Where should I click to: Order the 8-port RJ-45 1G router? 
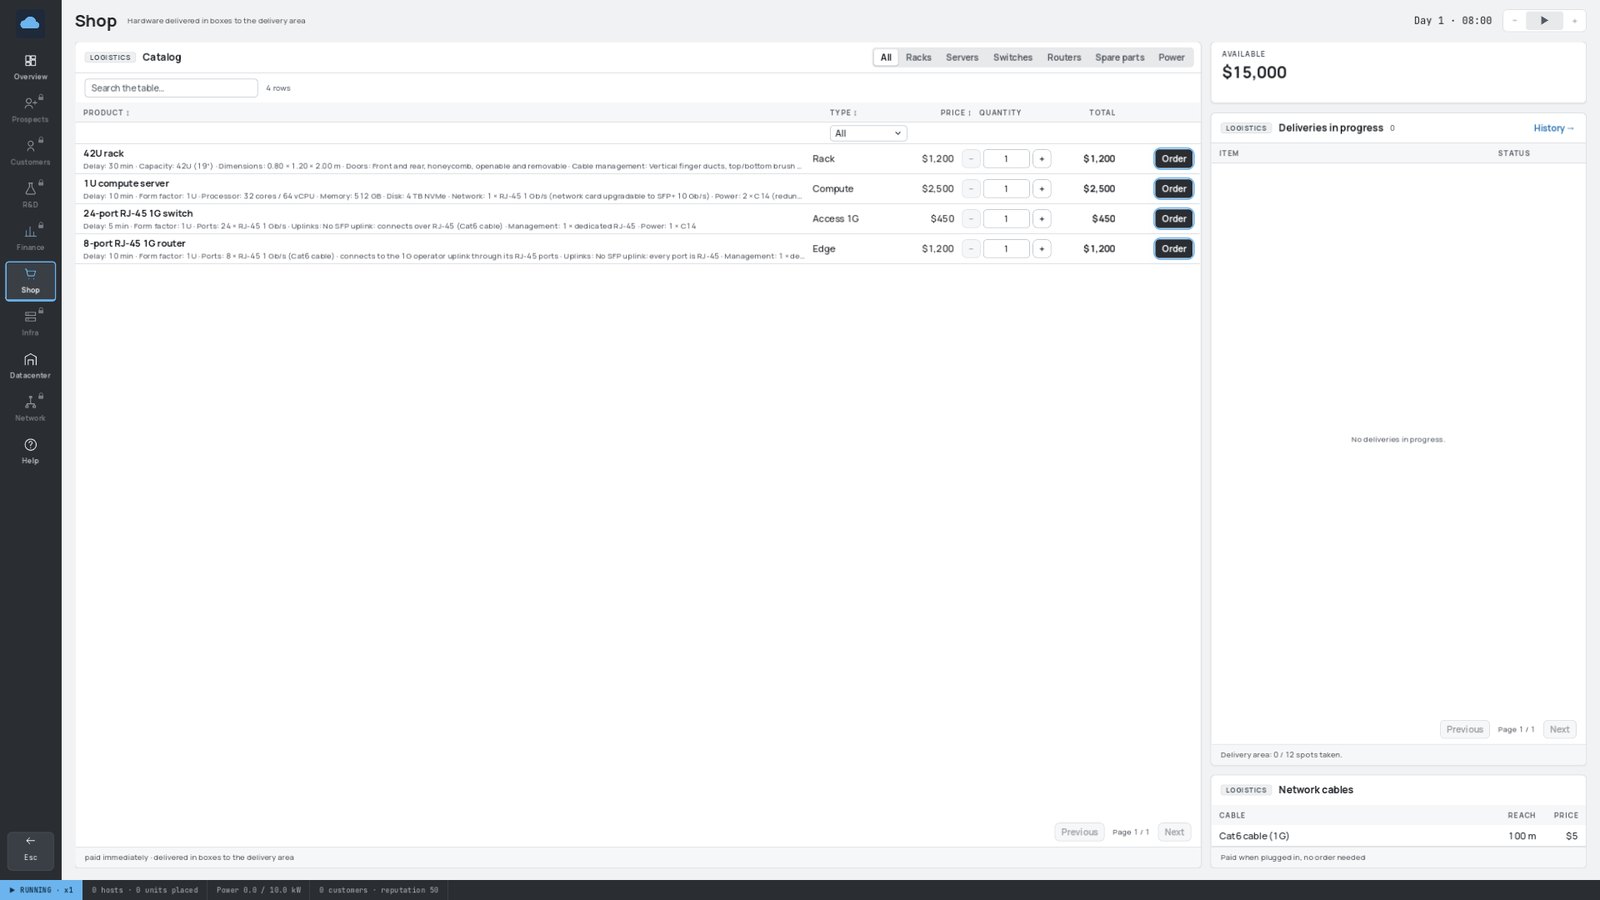tap(1174, 249)
